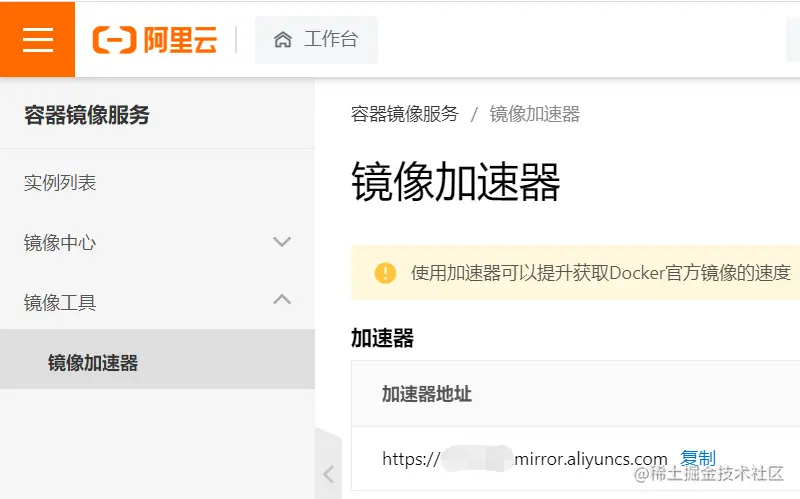Select the 镜像工具 menu item
The width and height of the screenshot is (800, 499).
pyautogui.click(x=157, y=303)
